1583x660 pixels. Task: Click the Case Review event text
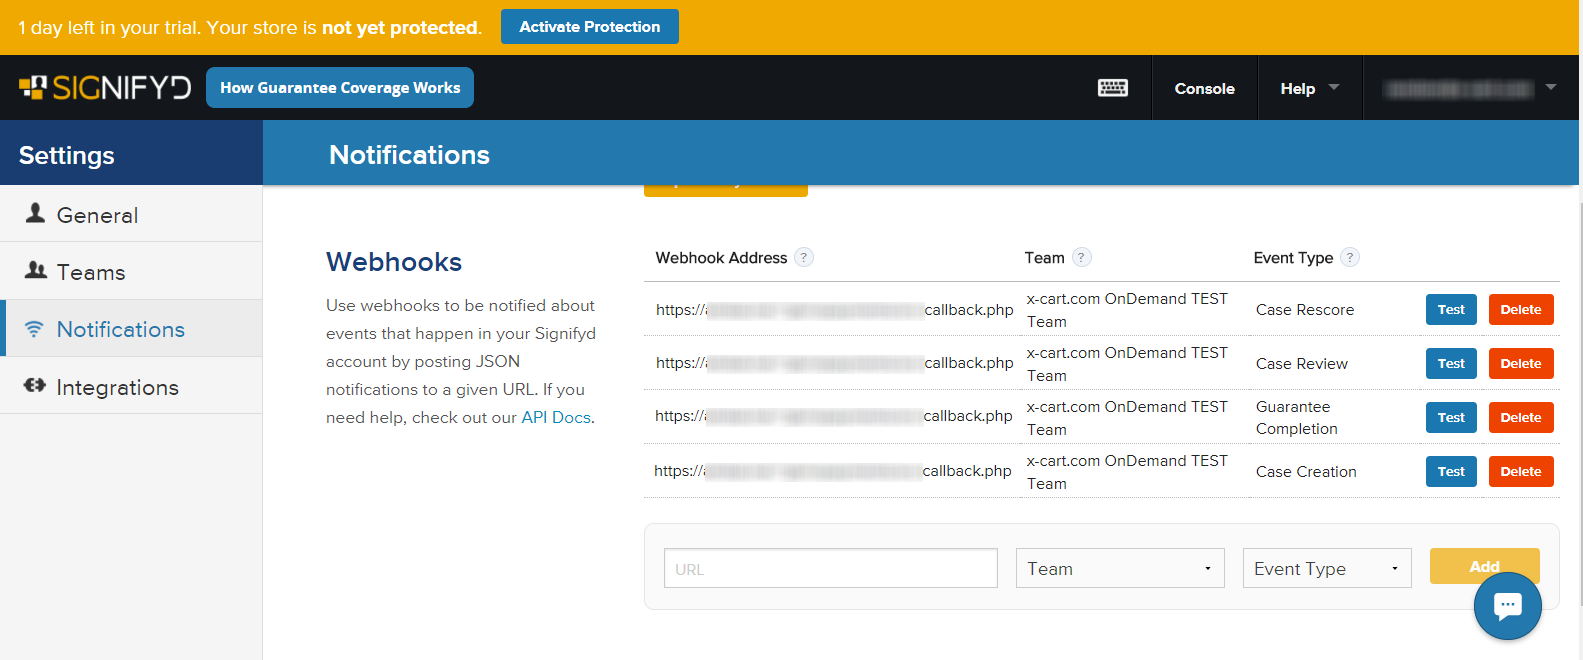tap(1302, 364)
